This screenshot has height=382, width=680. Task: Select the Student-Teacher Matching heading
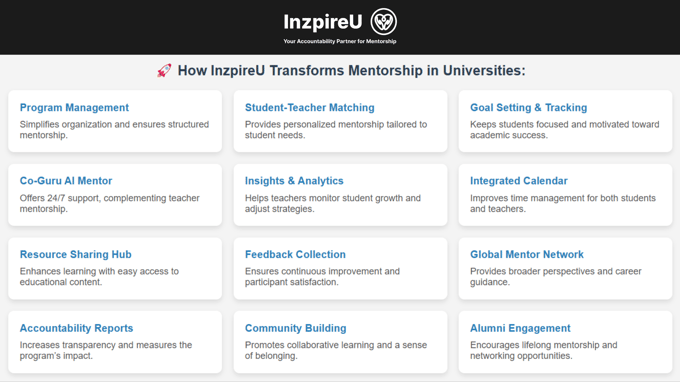[310, 108]
